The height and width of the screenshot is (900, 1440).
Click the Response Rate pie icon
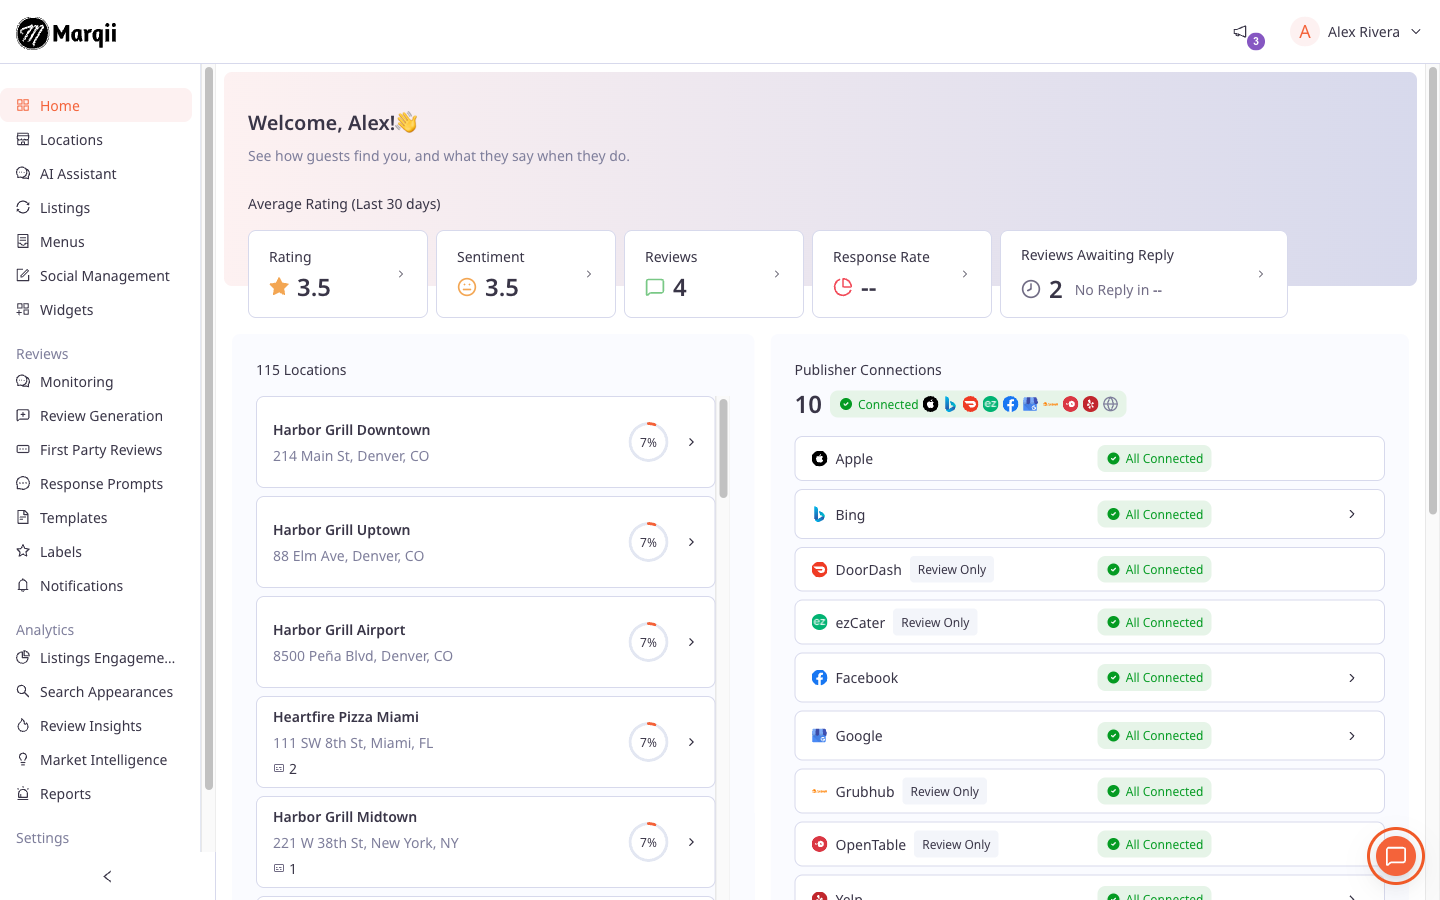tap(843, 287)
